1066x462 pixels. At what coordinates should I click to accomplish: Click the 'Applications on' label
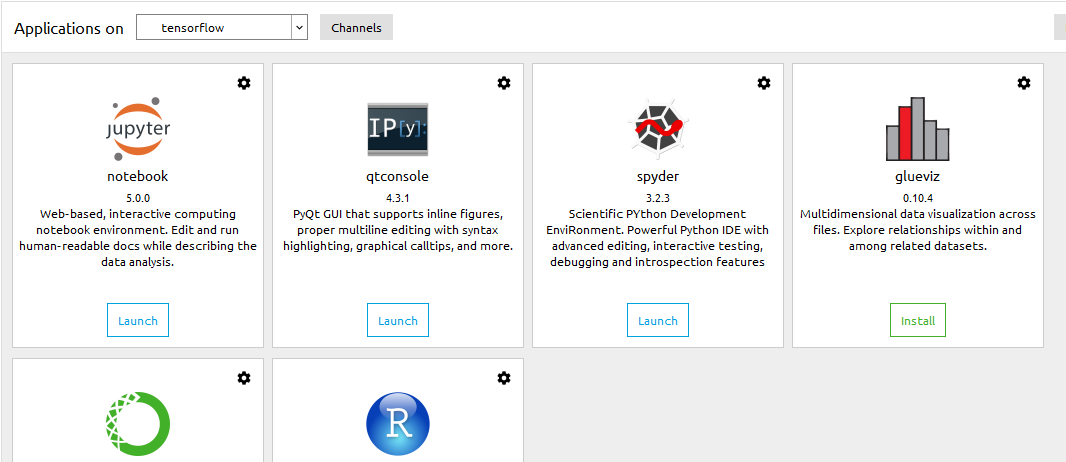[x=69, y=29]
